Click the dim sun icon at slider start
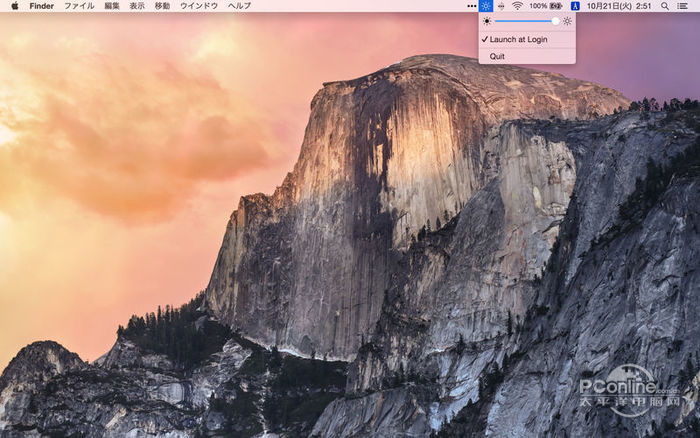Screen dimensions: 700x438 point(487,21)
